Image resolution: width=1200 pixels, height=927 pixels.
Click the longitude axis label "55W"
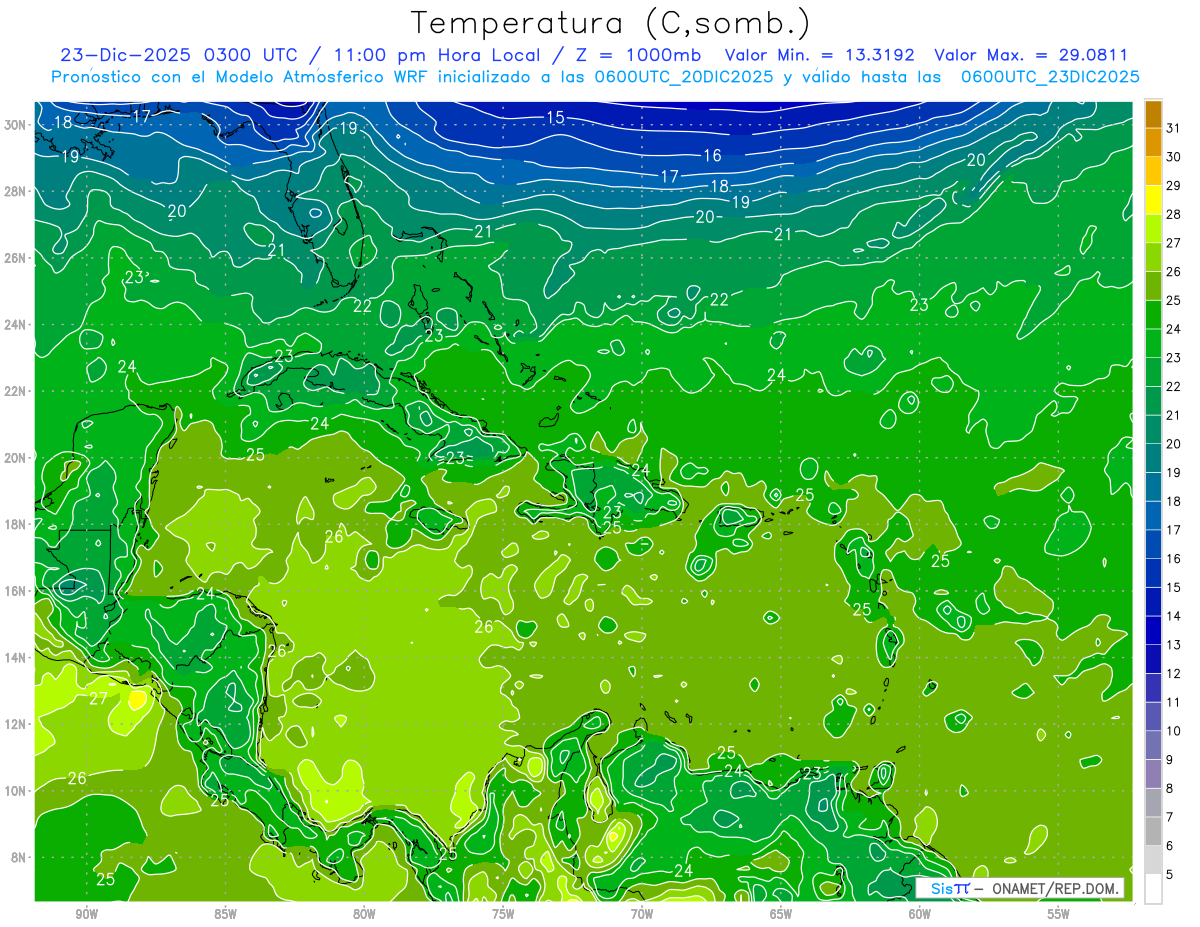[1059, 914]
